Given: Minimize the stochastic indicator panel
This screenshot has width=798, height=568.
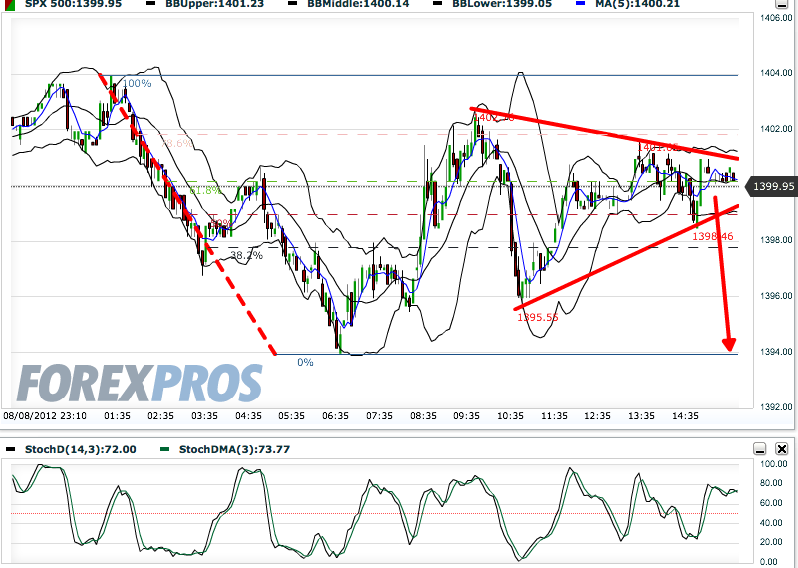Looking at the screenshot, I should 760,448.
